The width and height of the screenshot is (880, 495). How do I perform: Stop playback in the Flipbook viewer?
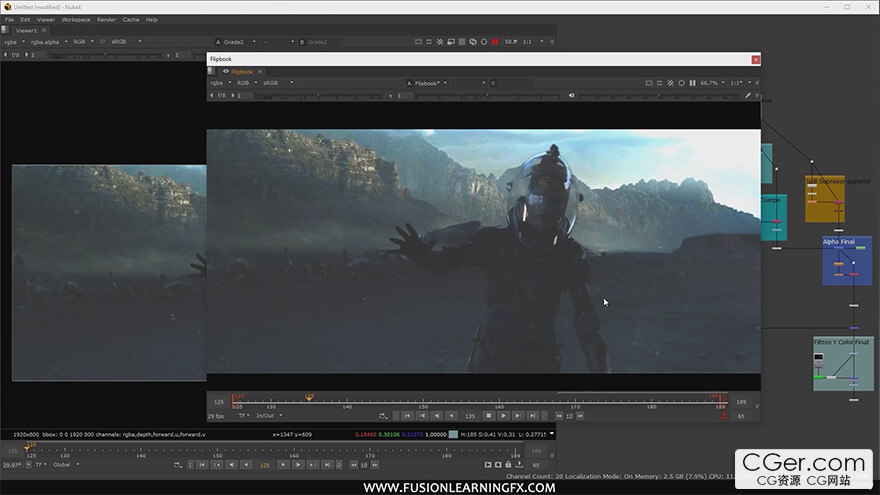(x=488, y=416)
